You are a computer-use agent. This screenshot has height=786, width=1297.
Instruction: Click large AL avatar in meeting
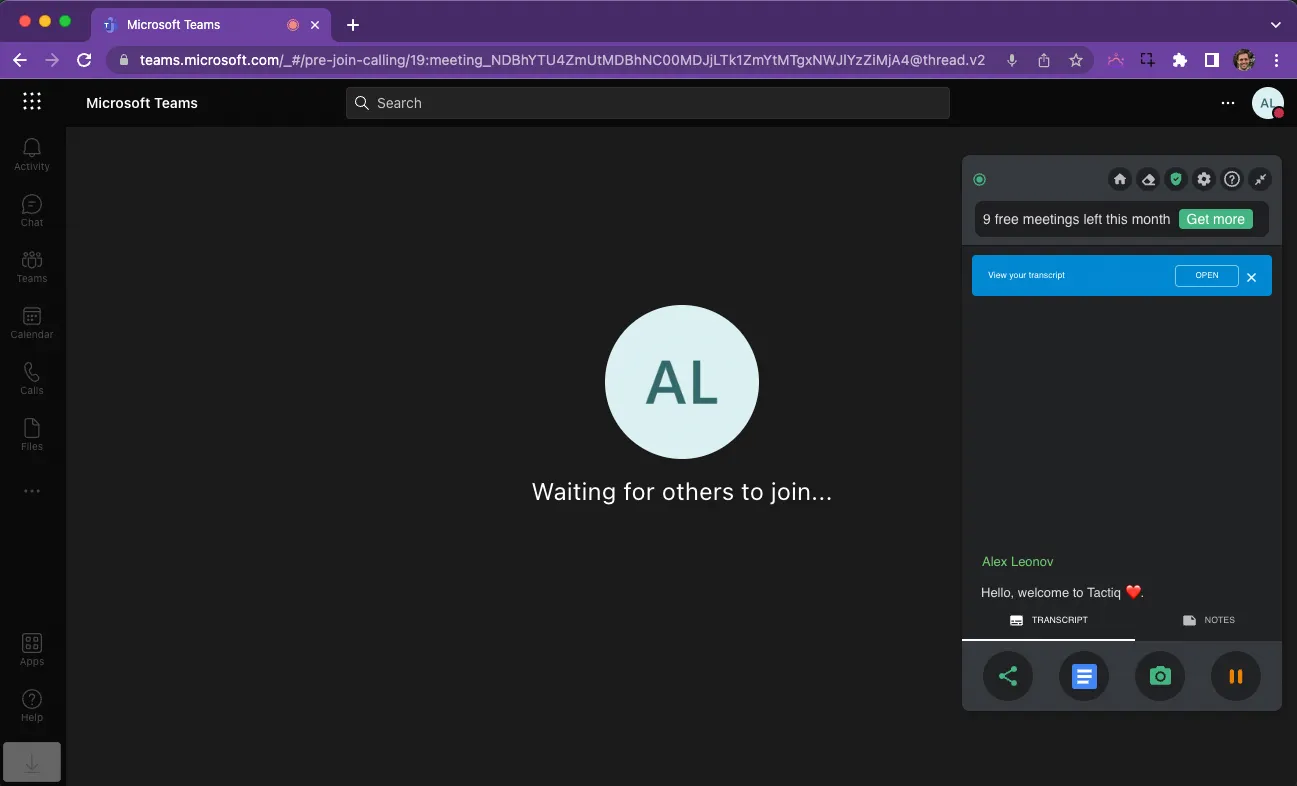(x=682, y=382)
